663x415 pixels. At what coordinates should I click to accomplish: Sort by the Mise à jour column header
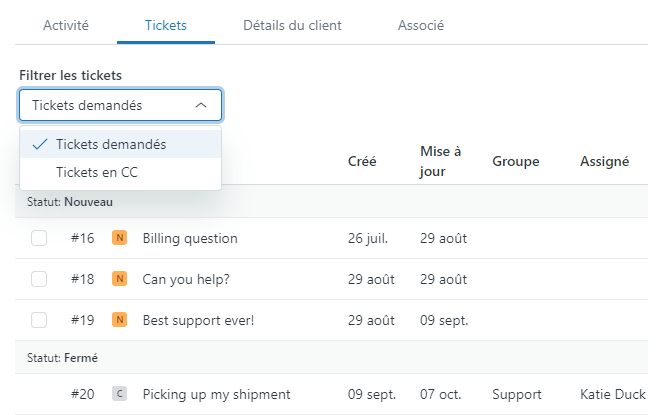pos(440,161)
